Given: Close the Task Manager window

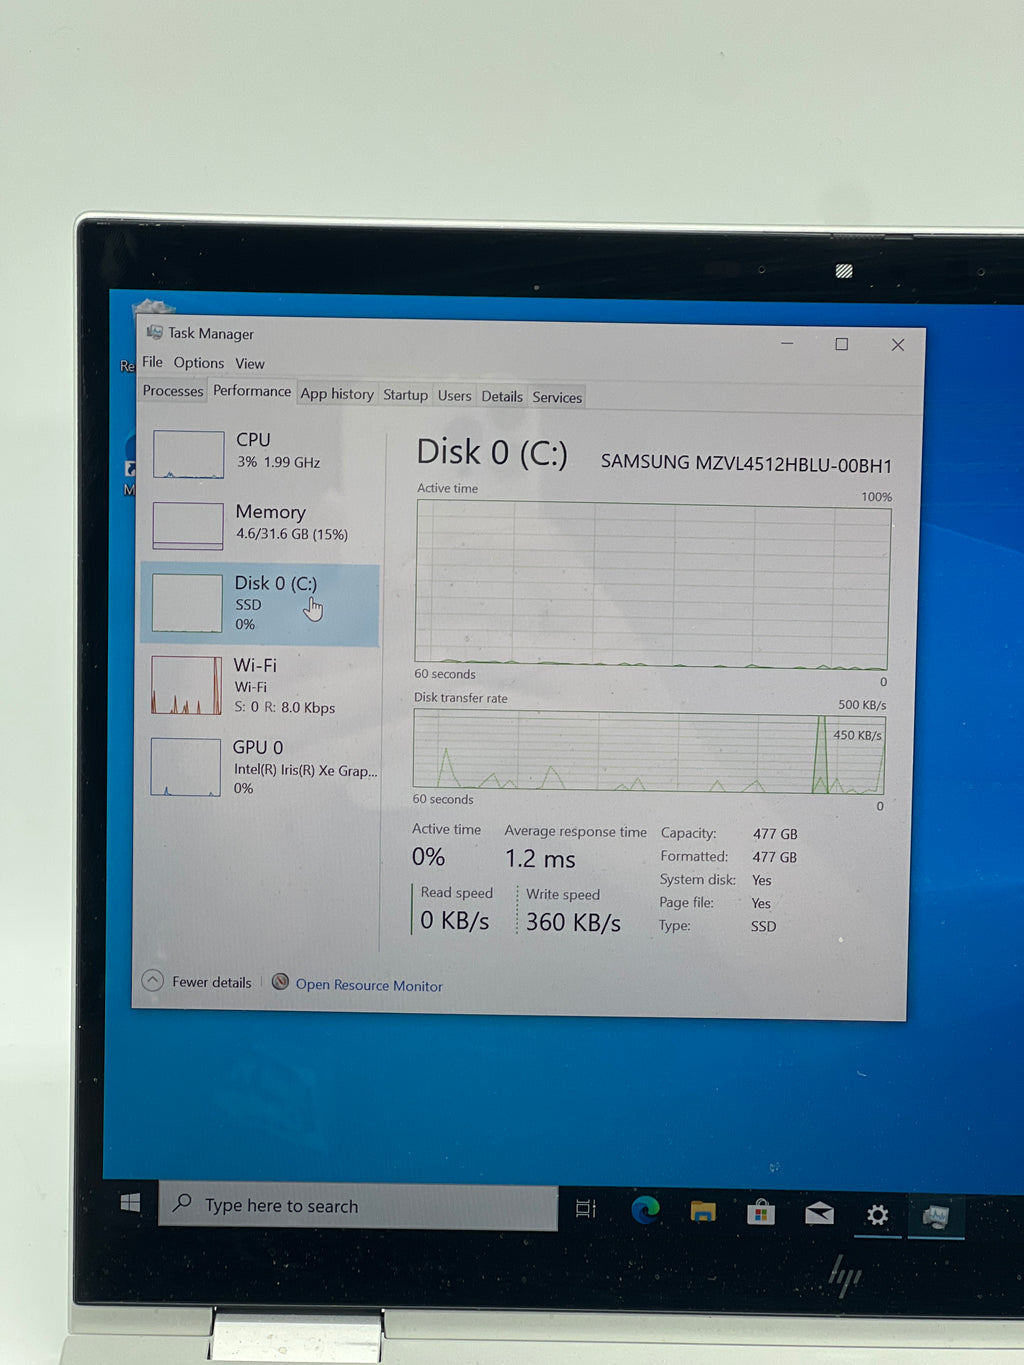Looking at the screenshot, I should tap(898, 345).
